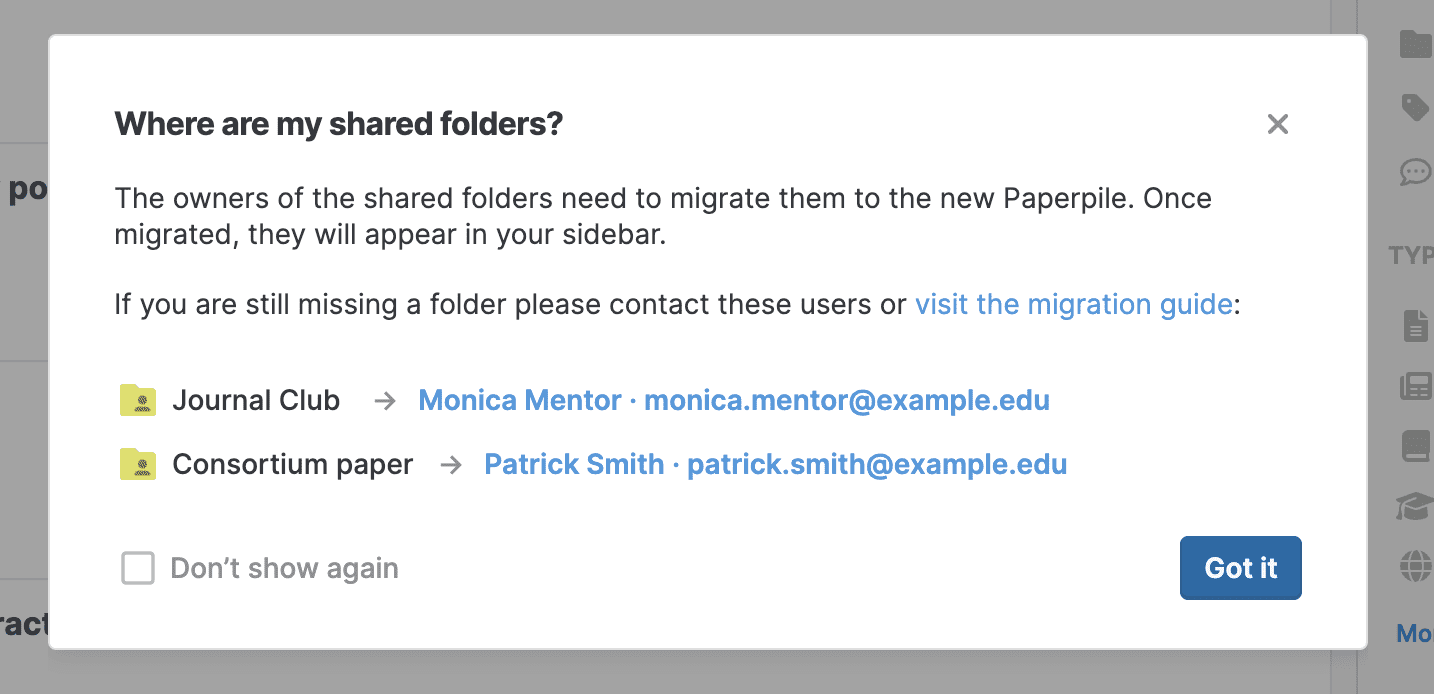Close the shared folders dialog
Viewport: 1434px width, 694px height.
pyautogui.click(x=1277, y=125)
